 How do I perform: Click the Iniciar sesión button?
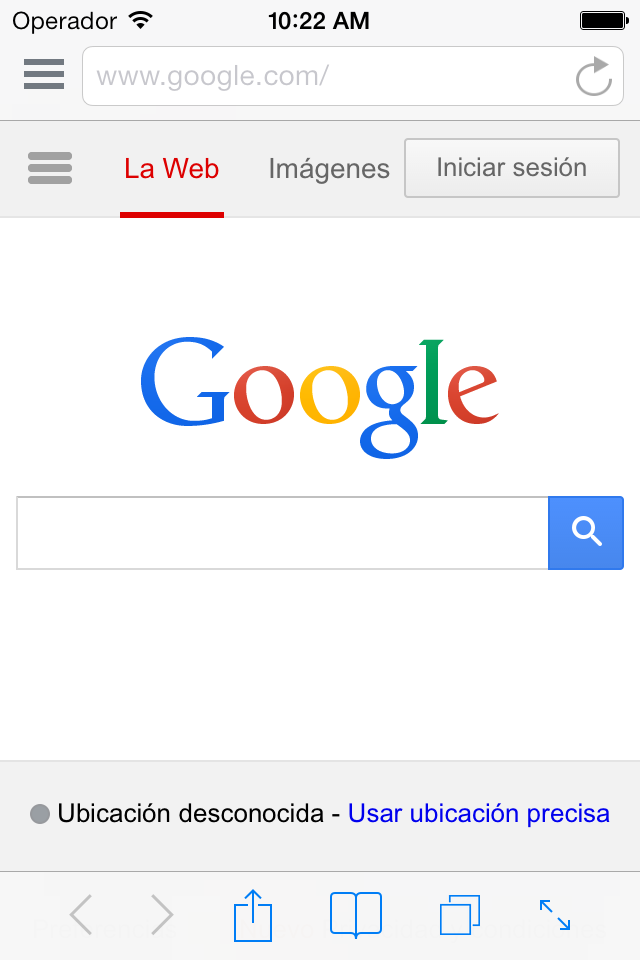coord(512,168)
